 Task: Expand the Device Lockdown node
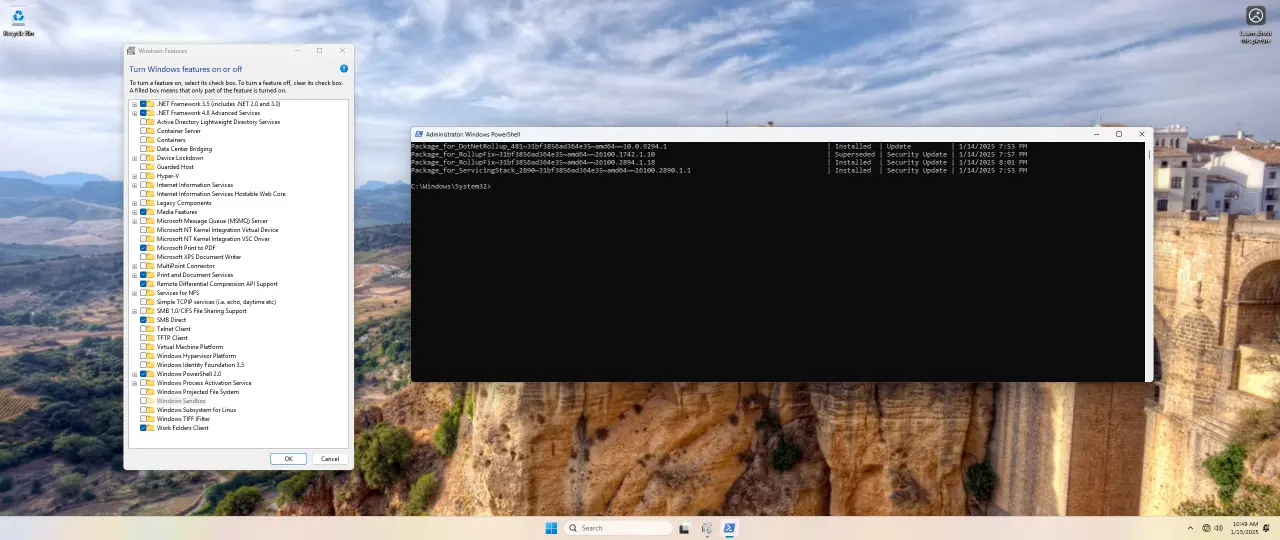click(x=135, y=158)
